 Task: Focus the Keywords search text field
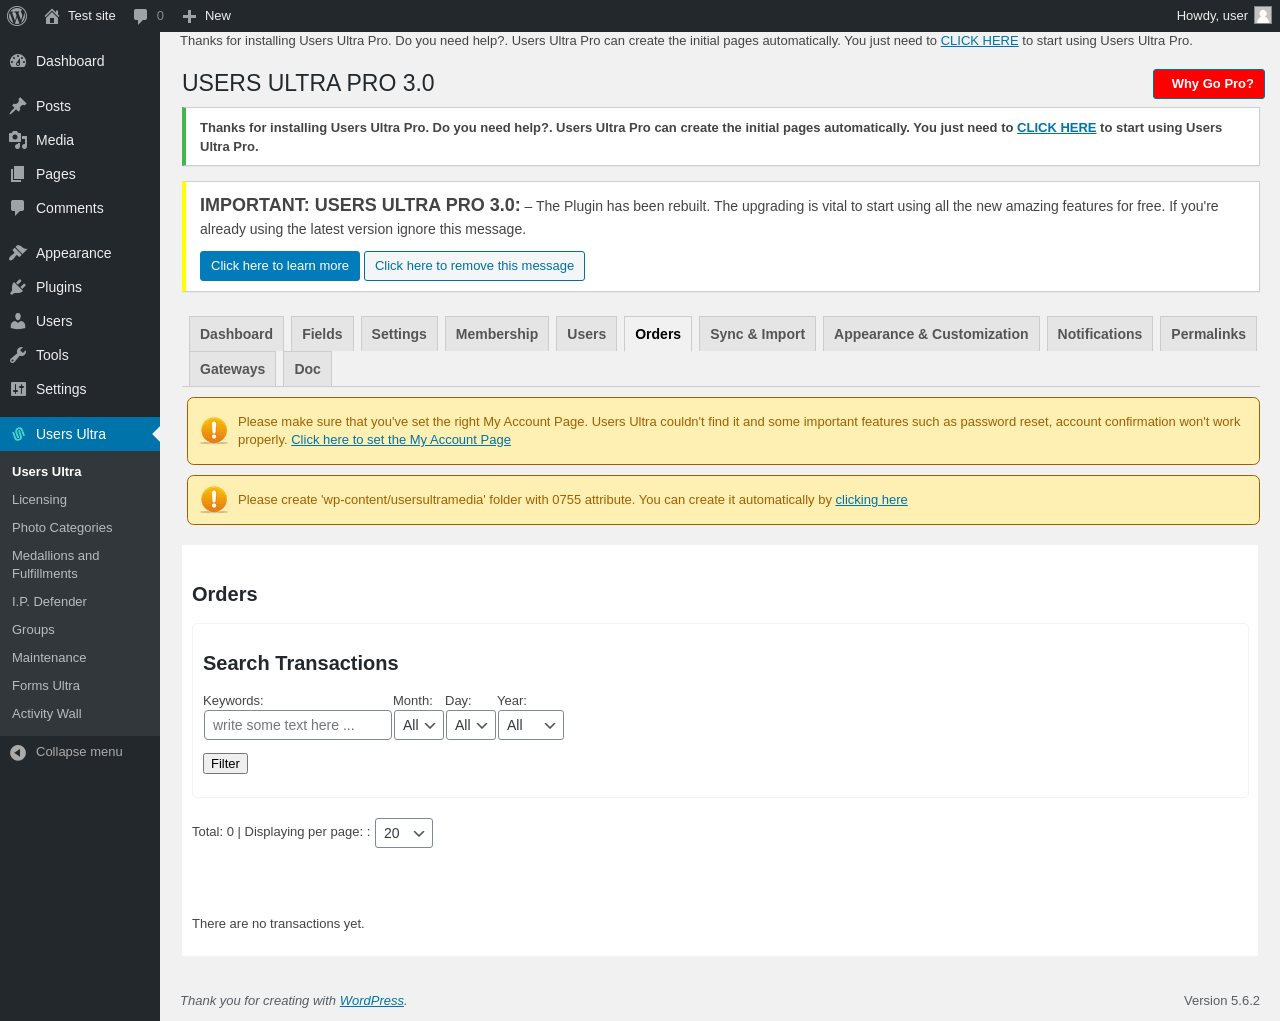[298, 725]
